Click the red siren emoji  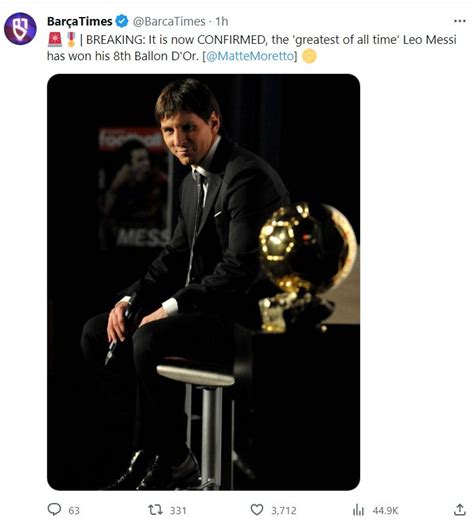(x=55, y=39)
